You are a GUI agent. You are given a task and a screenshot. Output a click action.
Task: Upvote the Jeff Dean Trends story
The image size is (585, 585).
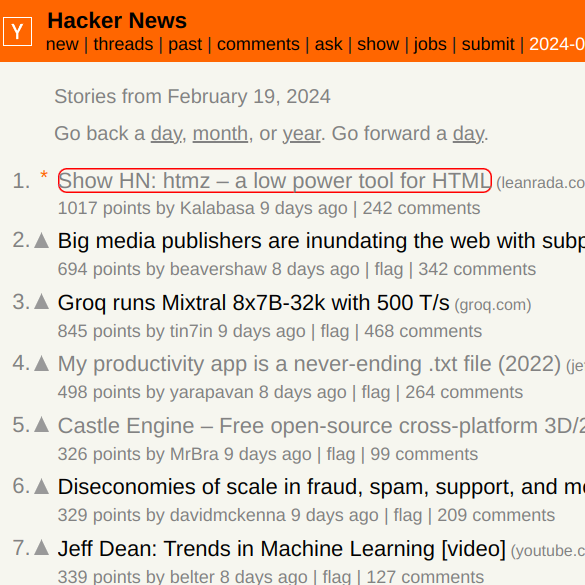tap(41, 548)
